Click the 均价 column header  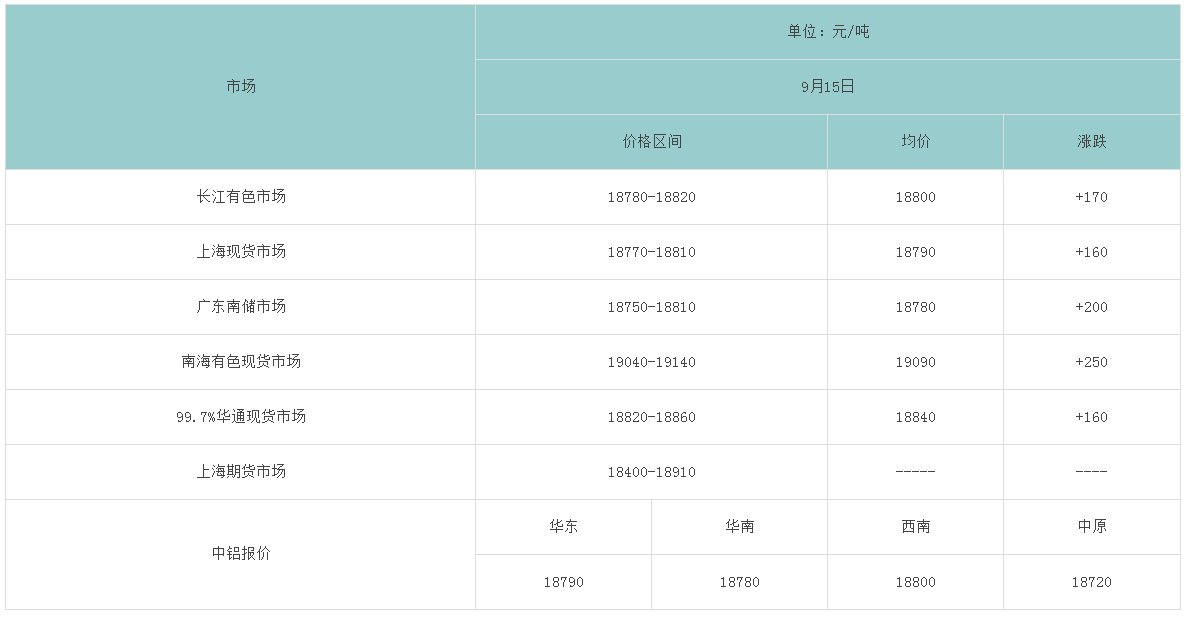point(915,142)
